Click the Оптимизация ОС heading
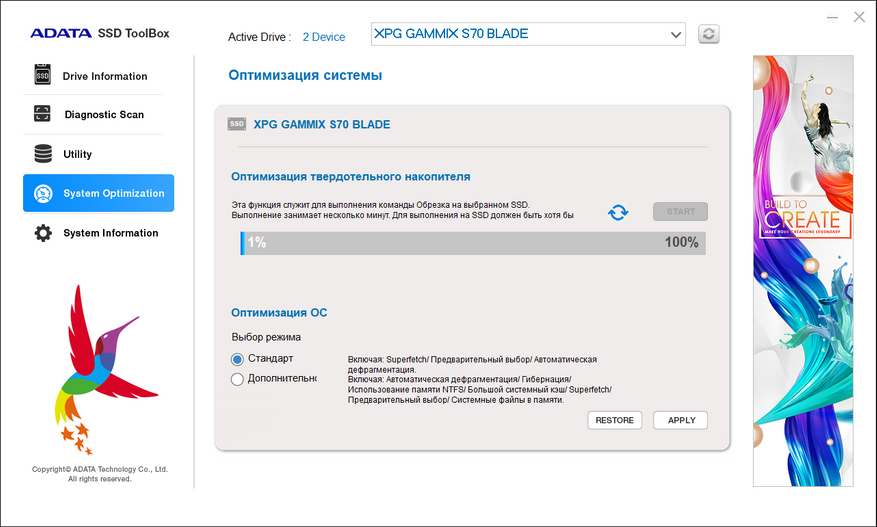877x527 pixels. (279, 313)
